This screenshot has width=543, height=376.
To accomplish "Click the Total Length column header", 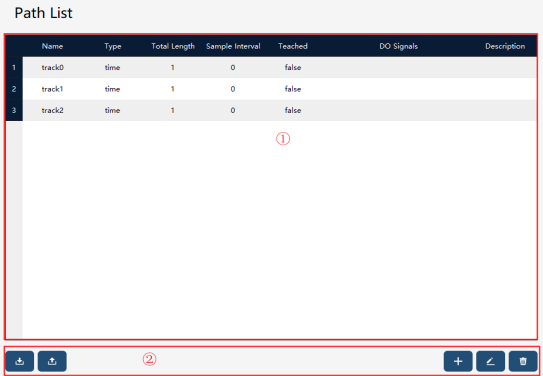I will 173,46.
